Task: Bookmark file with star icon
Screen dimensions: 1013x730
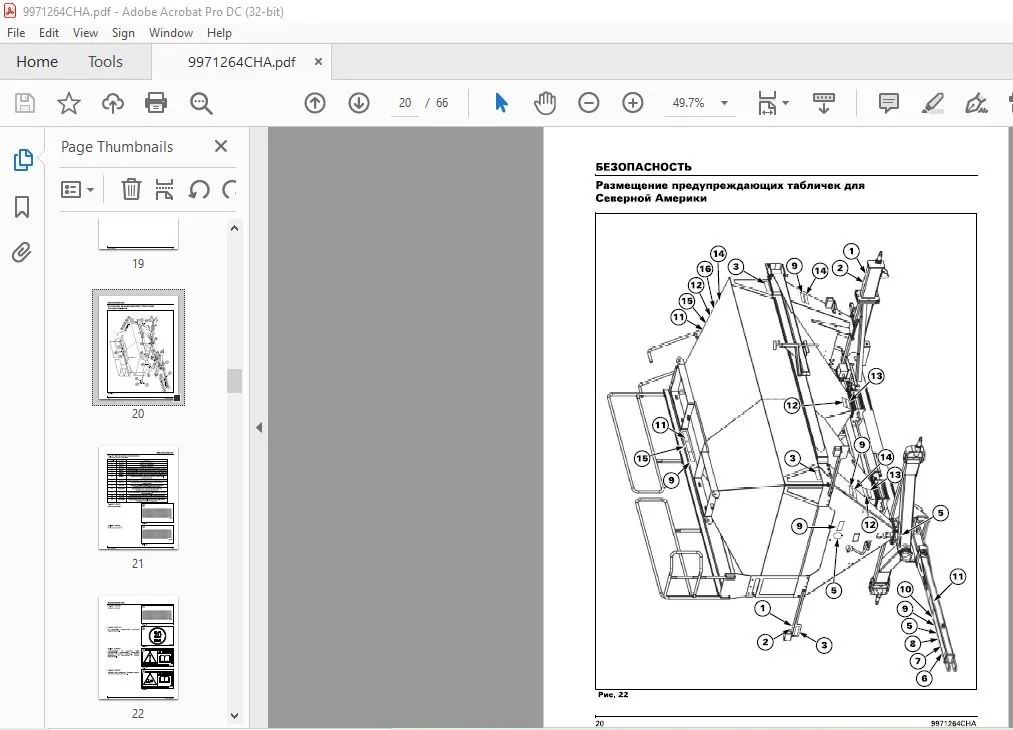Action: (68, 103)
